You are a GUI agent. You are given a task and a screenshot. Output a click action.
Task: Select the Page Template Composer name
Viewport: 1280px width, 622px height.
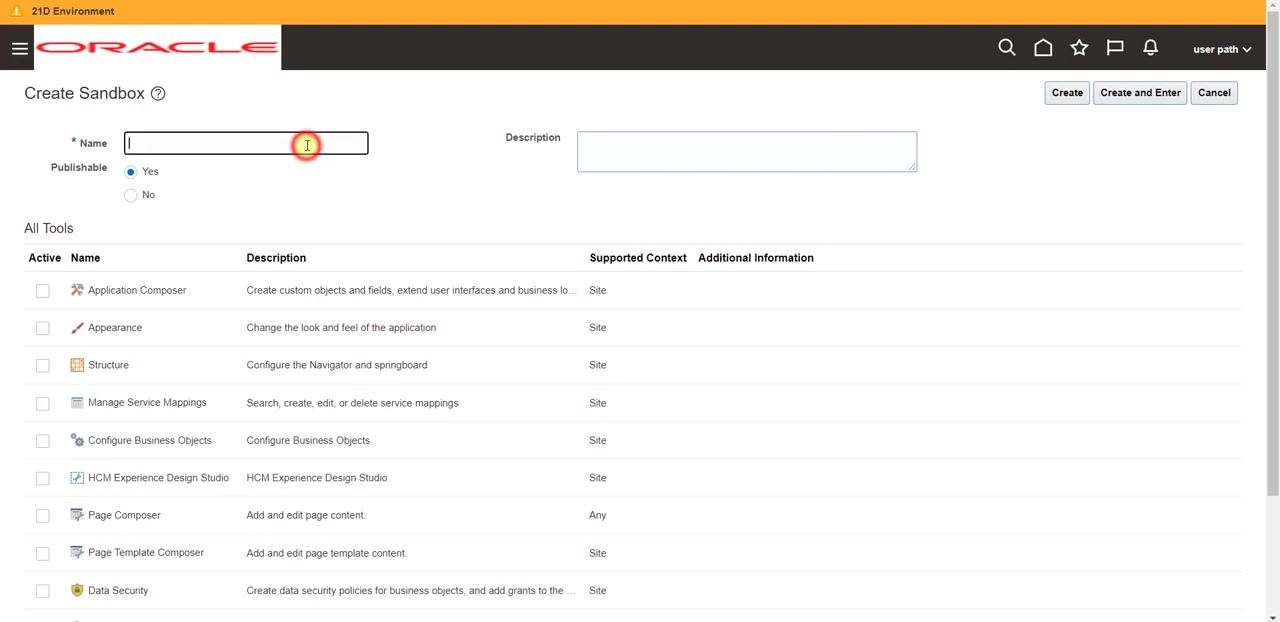pyautogui.click(x=146, y=553)
